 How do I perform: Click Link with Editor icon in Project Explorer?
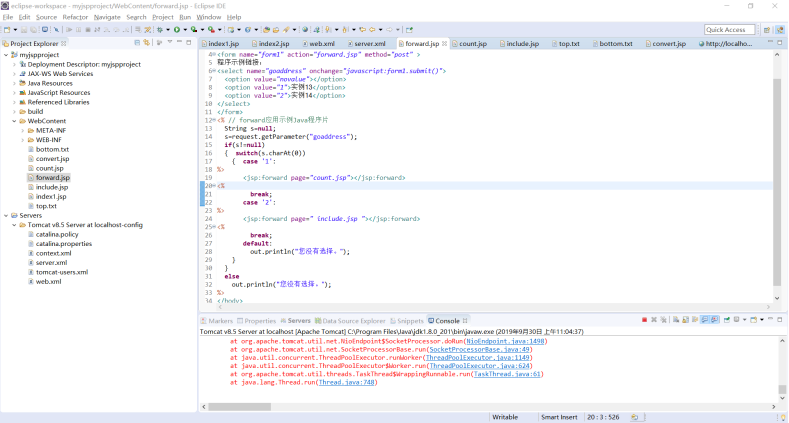[146, 43]
